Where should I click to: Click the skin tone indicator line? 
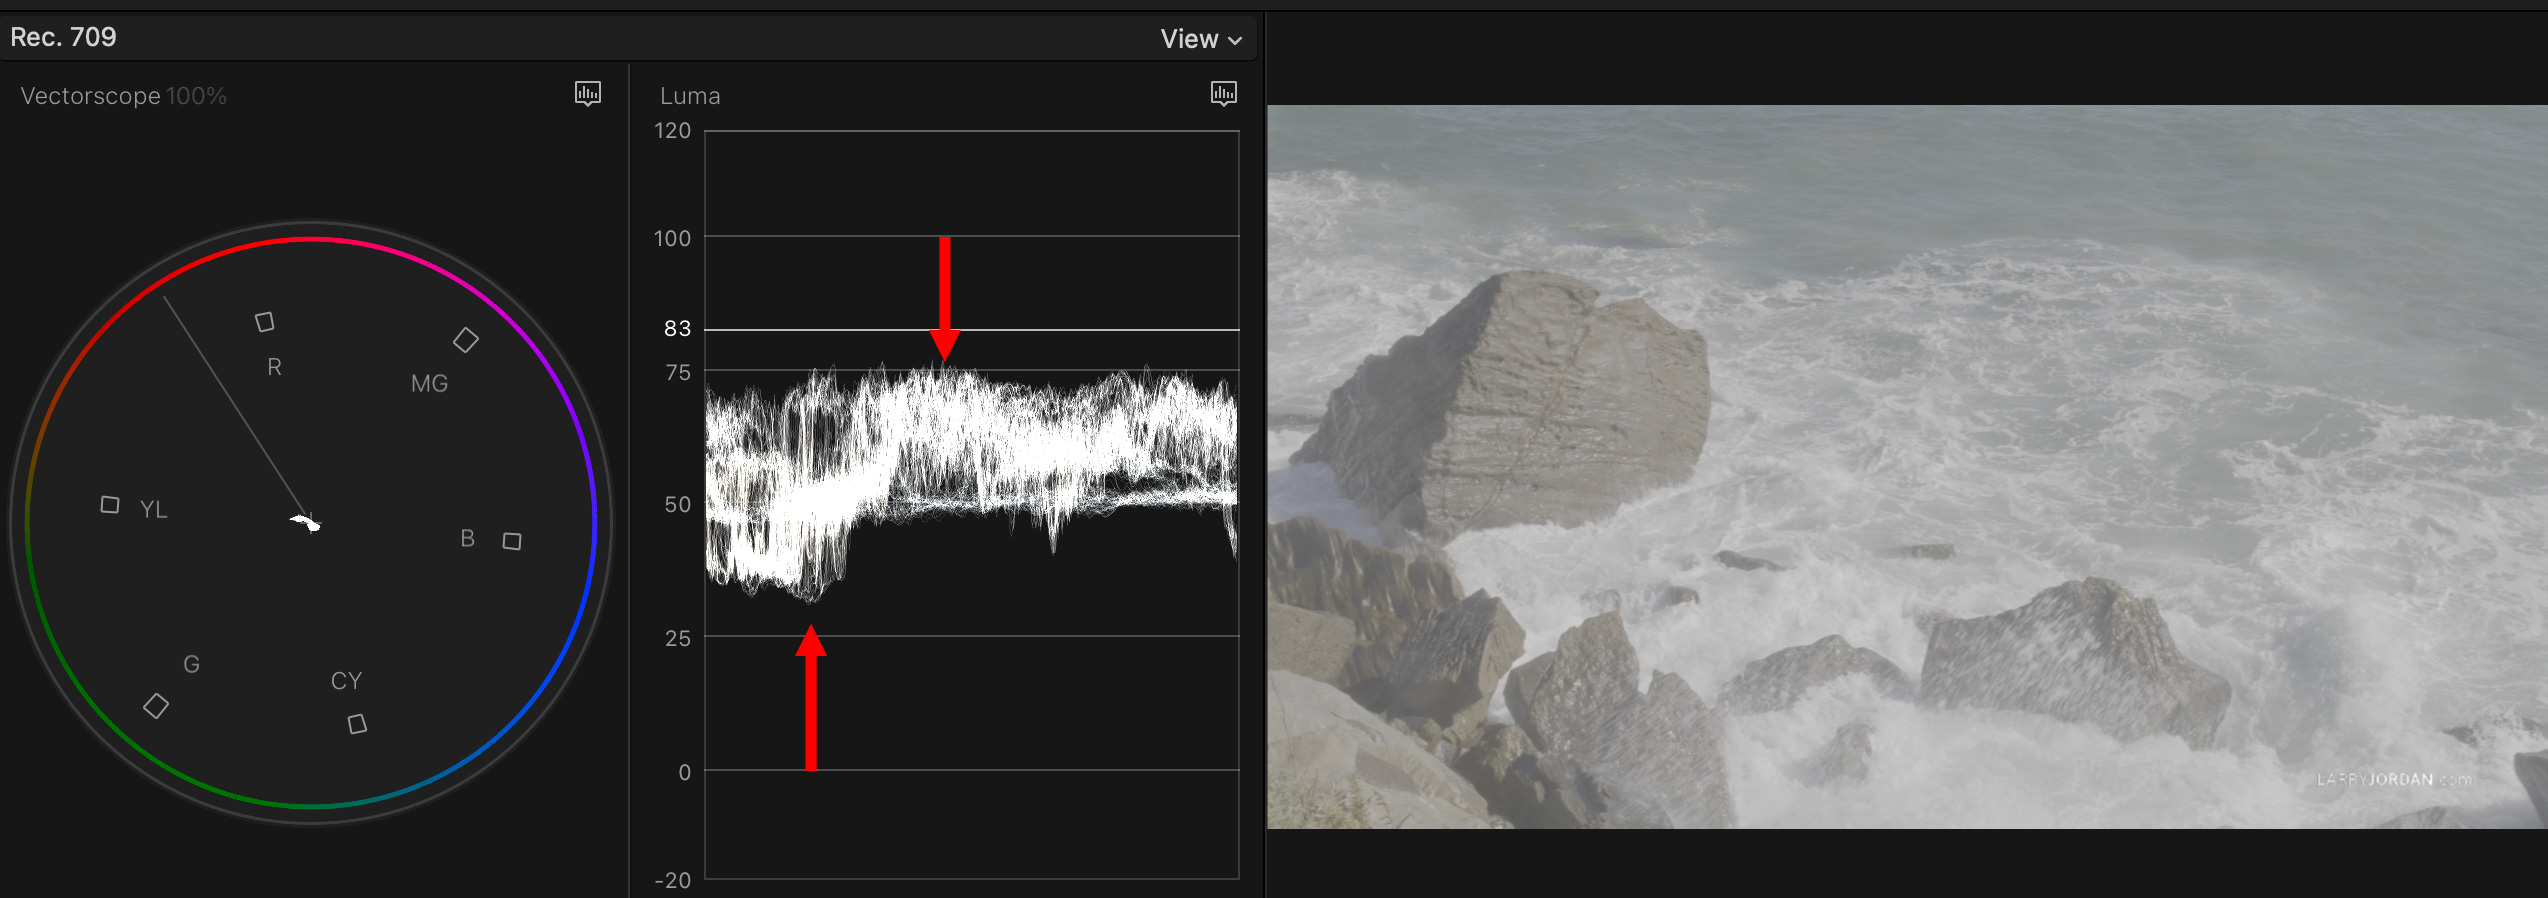coord(230,400)
